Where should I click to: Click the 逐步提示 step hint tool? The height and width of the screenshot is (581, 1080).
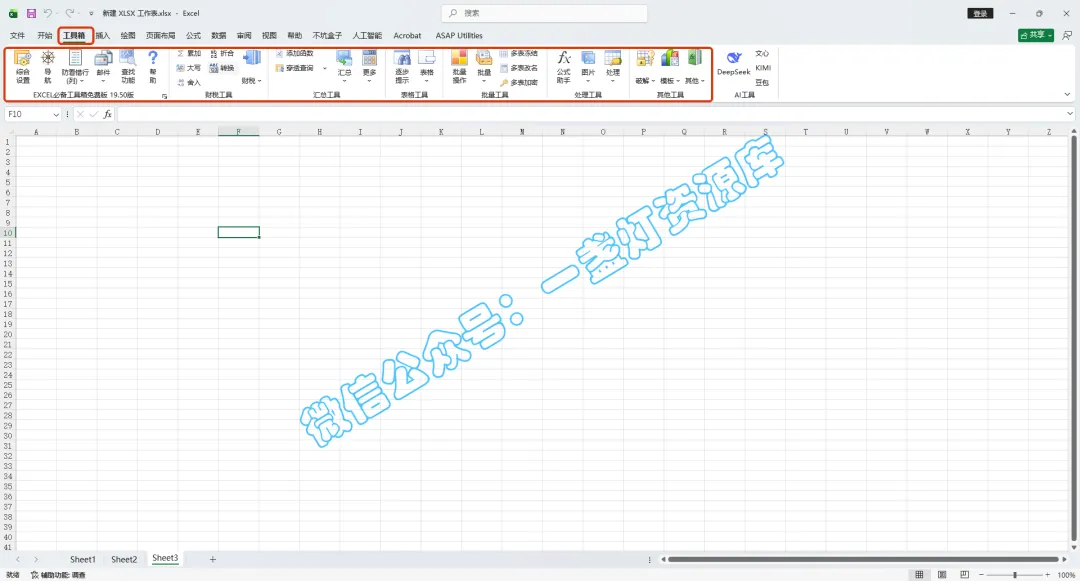(402, 67)
